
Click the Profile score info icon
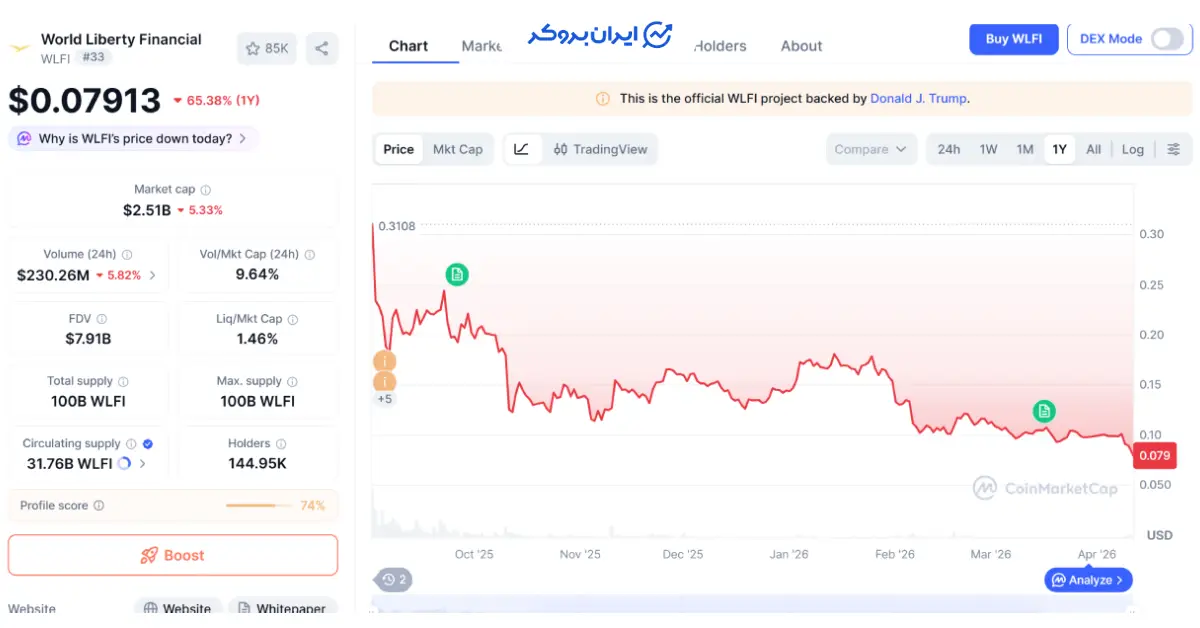point(99,506)
